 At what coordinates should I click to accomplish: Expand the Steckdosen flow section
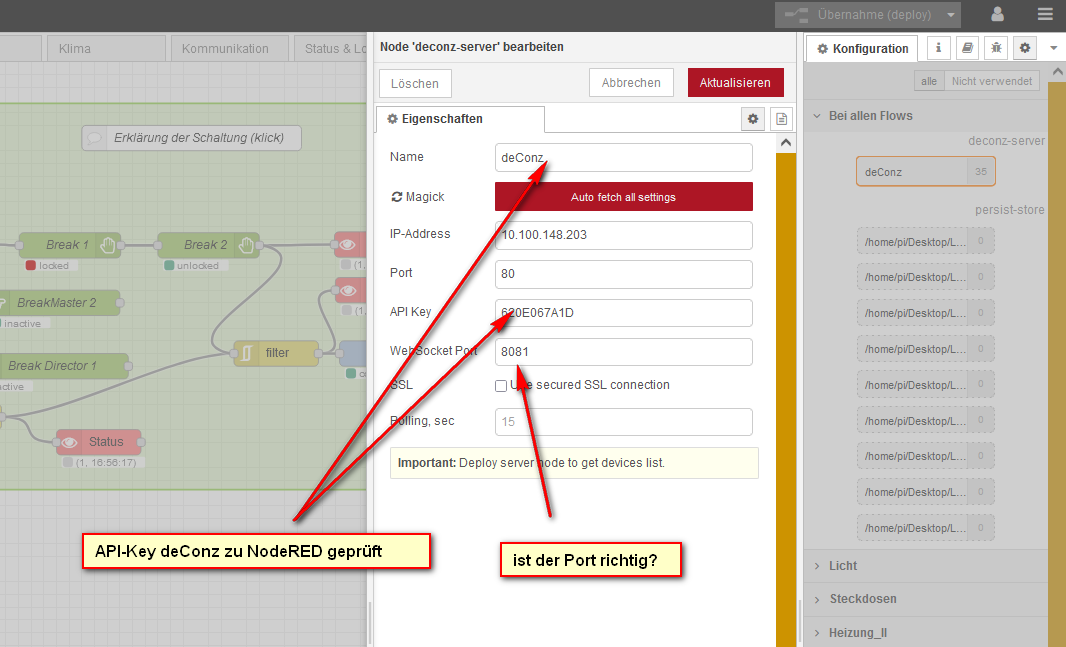coord(862,599)
